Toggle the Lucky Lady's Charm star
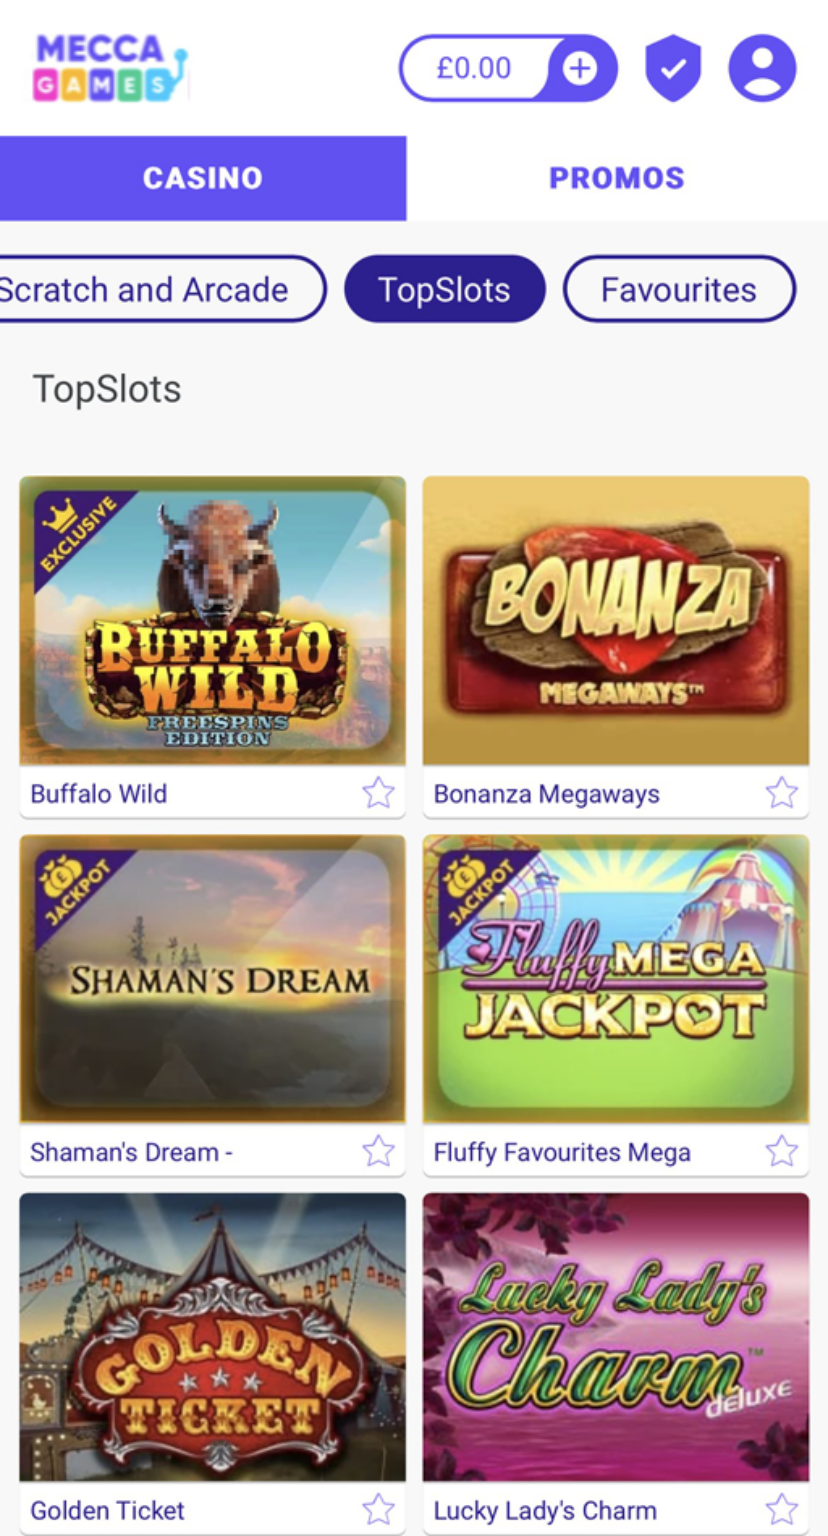Image resolution: width=828 pixels, height=1536 pixels. (782, 1509)
